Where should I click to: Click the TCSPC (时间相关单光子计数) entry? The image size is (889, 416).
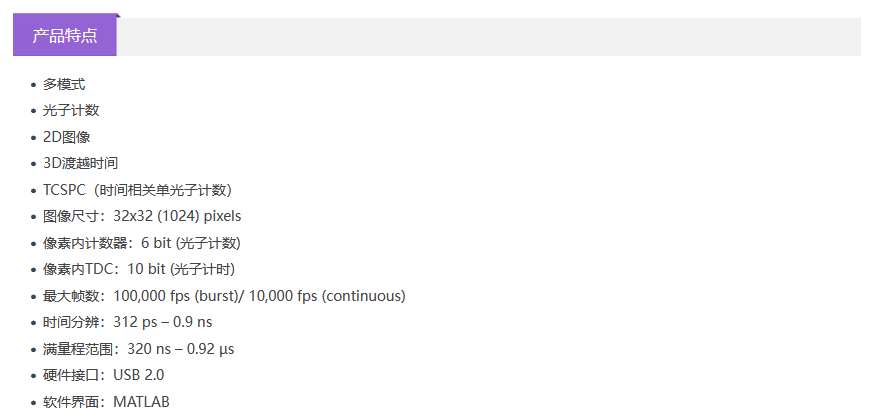coord(137,190)
